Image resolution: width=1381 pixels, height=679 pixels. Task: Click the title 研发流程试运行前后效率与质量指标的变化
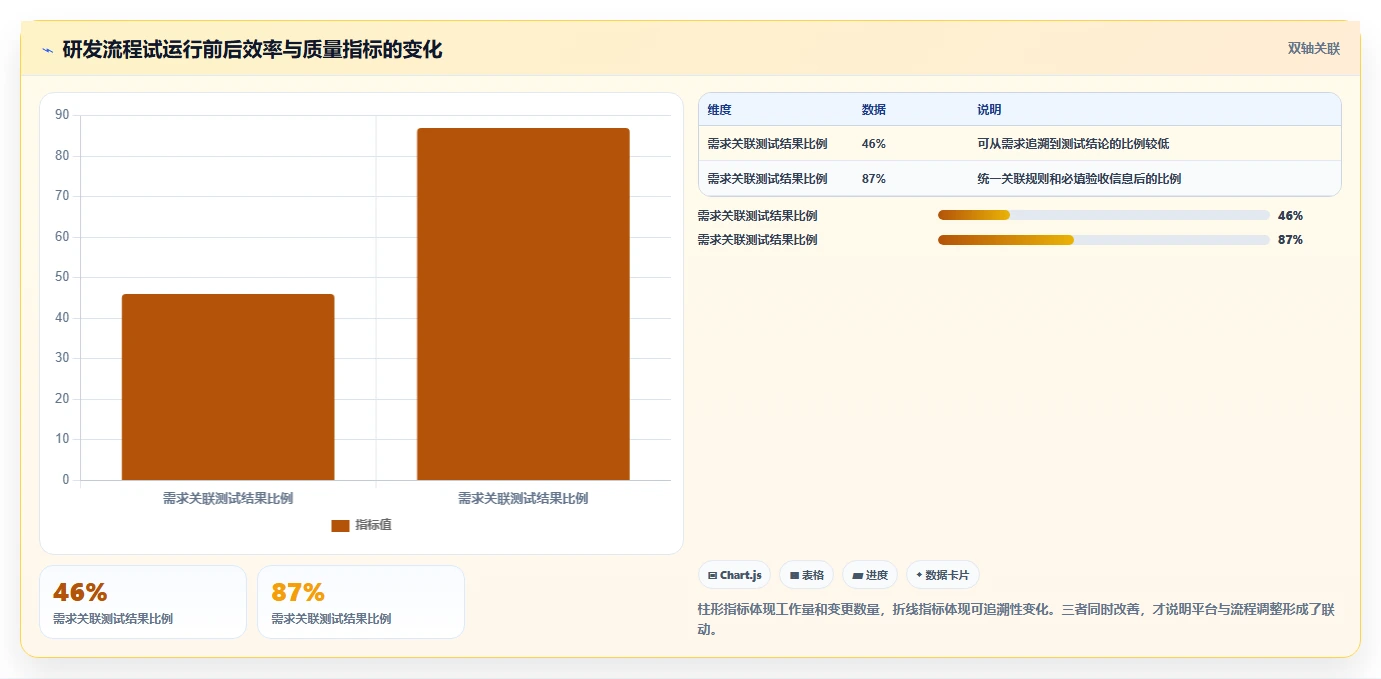[x=252, y=50]
